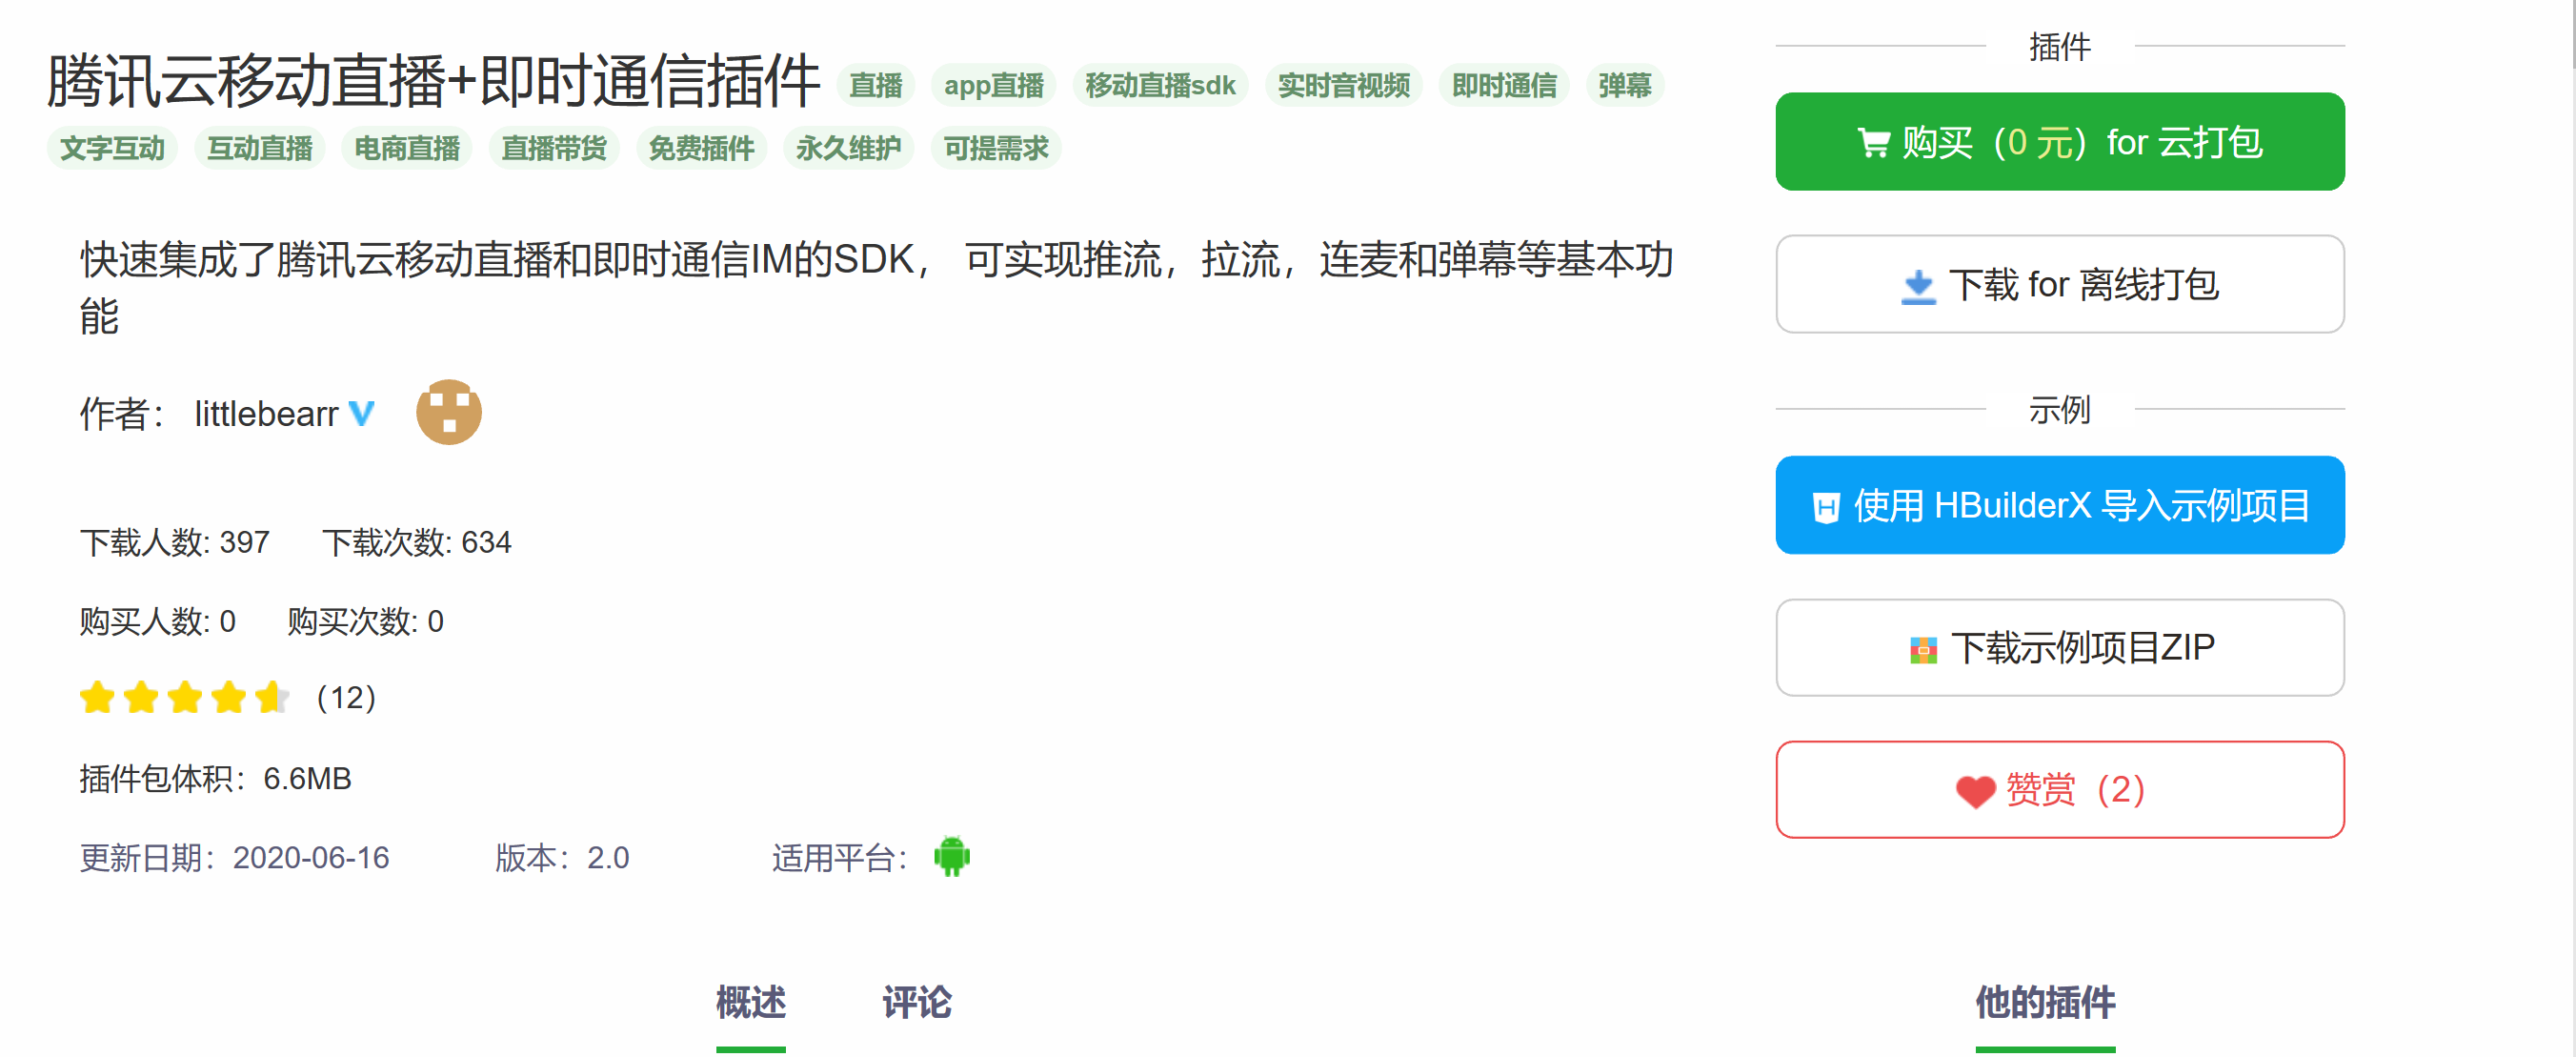This screenshot has height=1057, width=2576.
Task: Click the 移动直播sdk tag
Action: pos(1160,85)
